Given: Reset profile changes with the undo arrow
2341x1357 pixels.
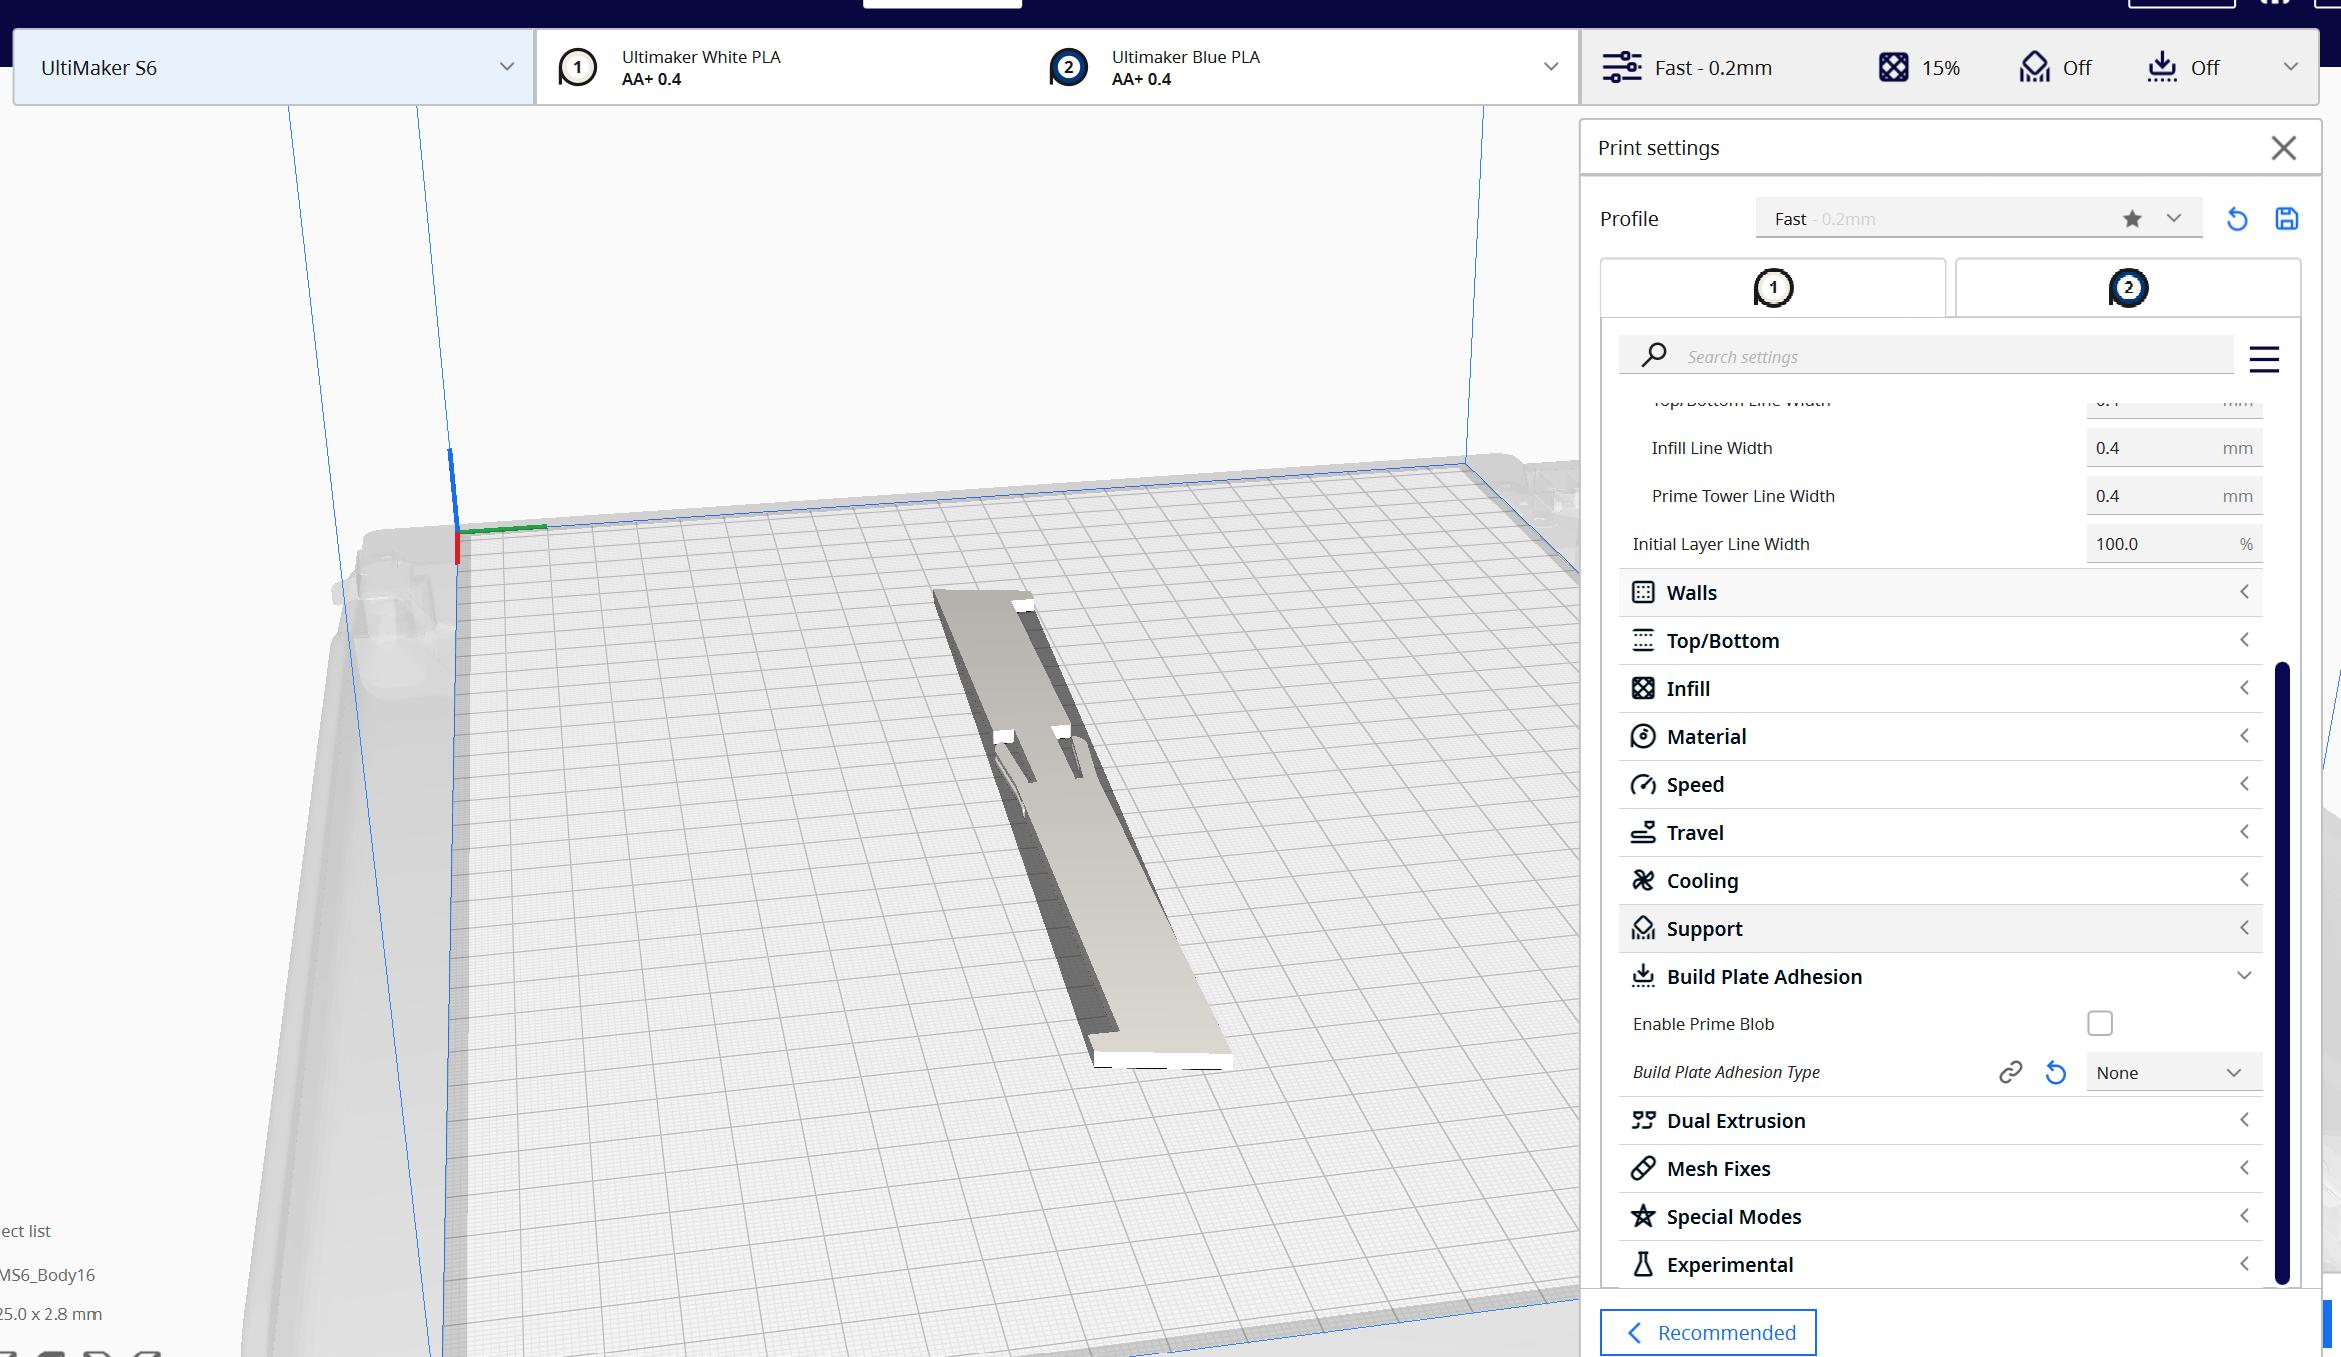Looking at the screenshot, I should point(2237,219).
